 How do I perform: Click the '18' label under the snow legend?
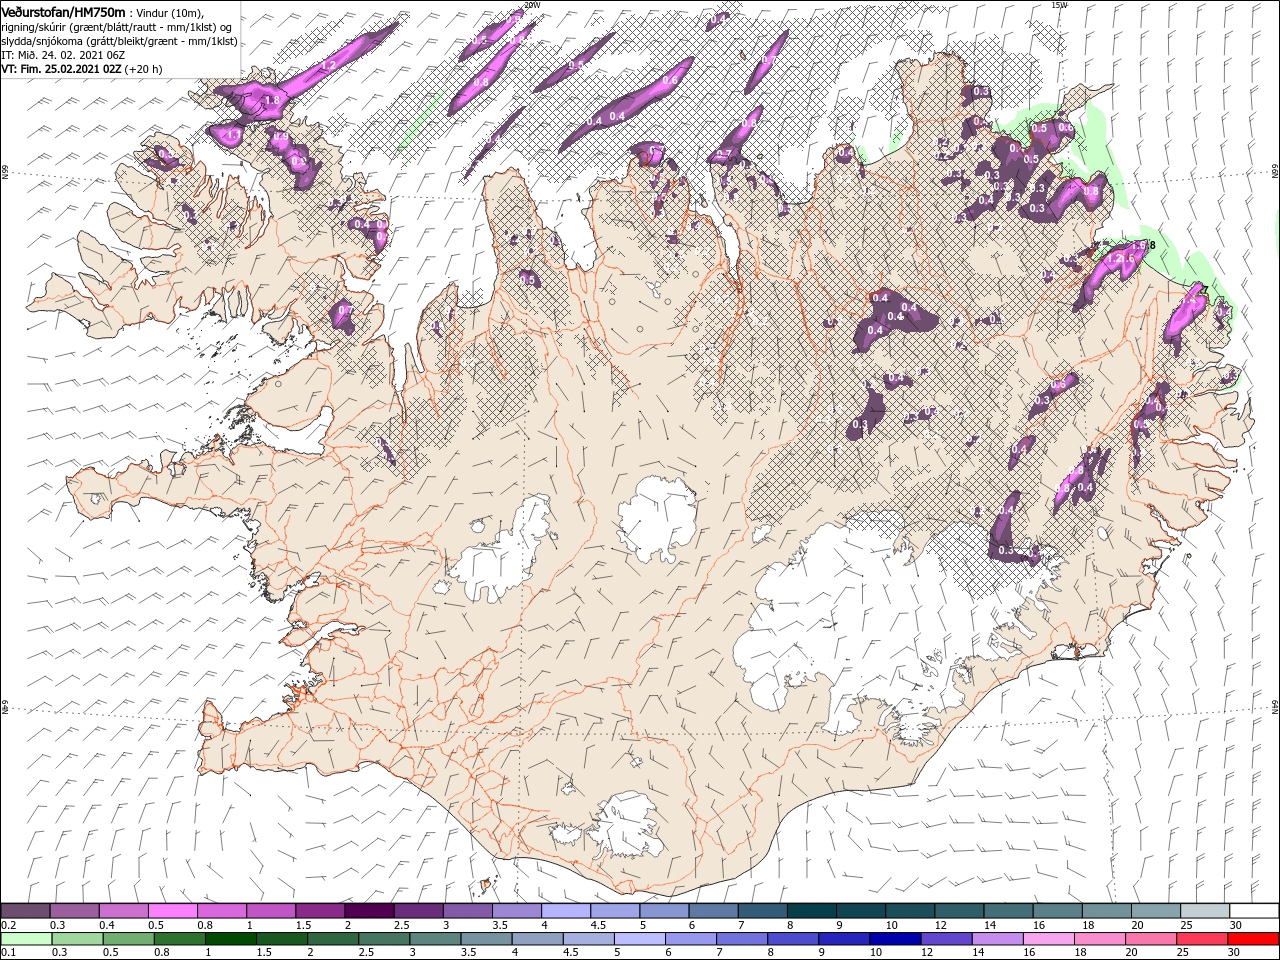click(x=1087, y=925)
